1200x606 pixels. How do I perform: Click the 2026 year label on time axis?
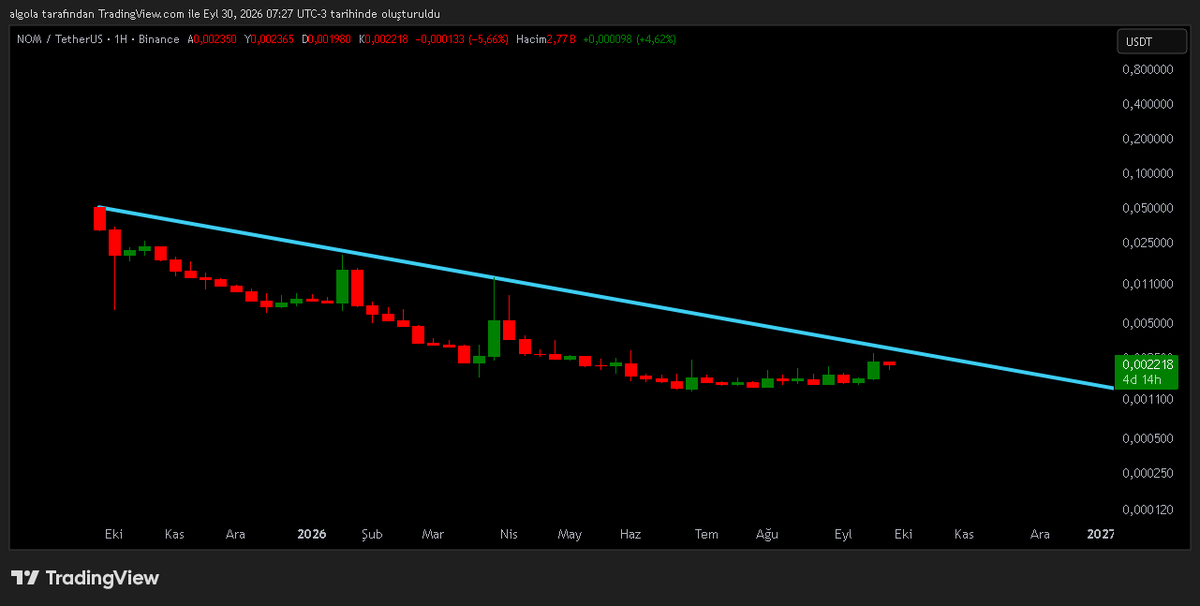click(x=312, y=534)
